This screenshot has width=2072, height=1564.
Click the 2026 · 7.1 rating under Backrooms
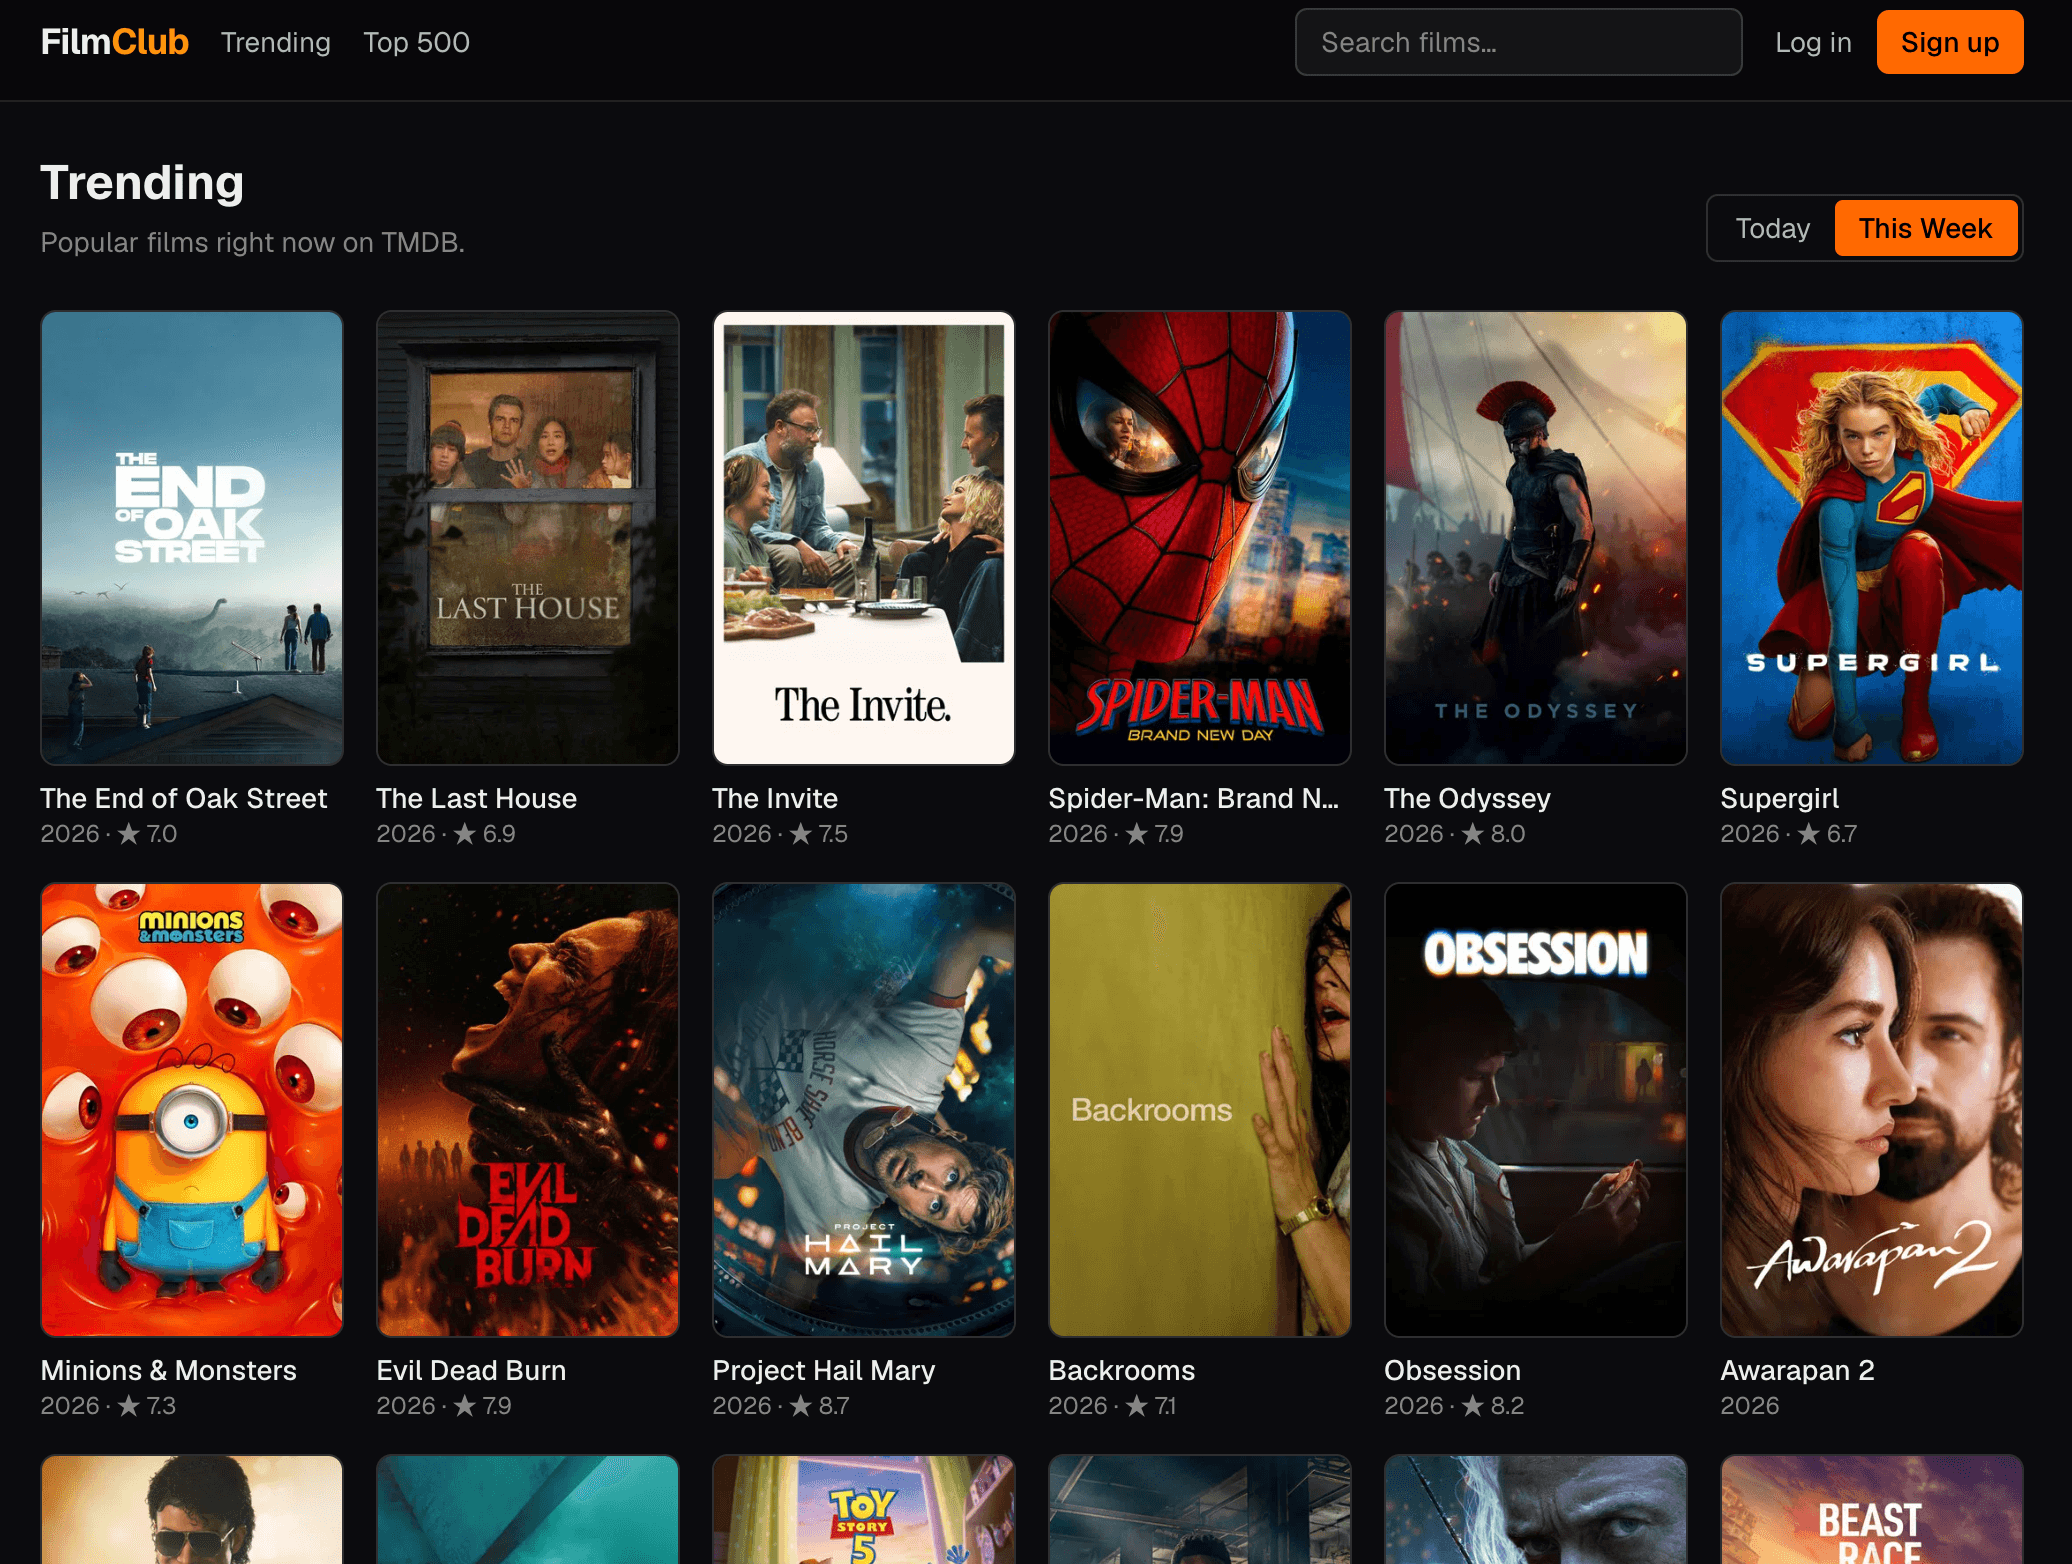click(1112, 1406)
